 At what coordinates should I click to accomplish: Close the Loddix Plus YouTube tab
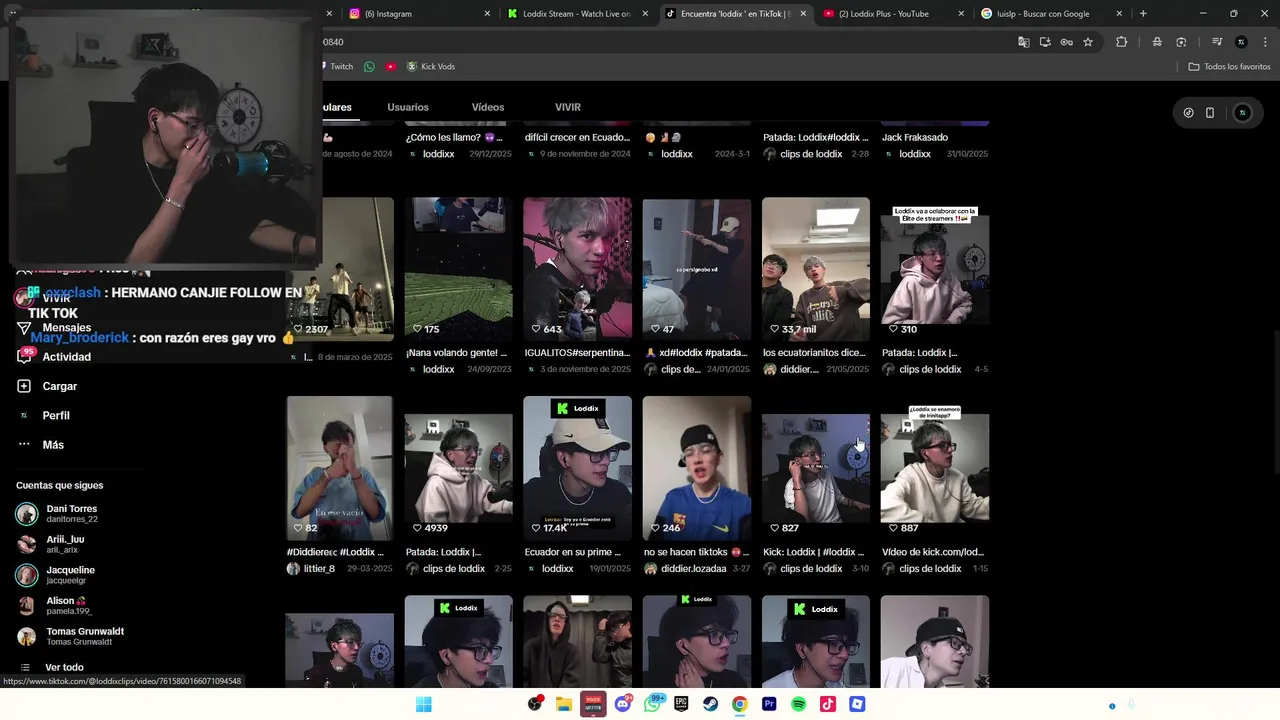click(961, 14)
